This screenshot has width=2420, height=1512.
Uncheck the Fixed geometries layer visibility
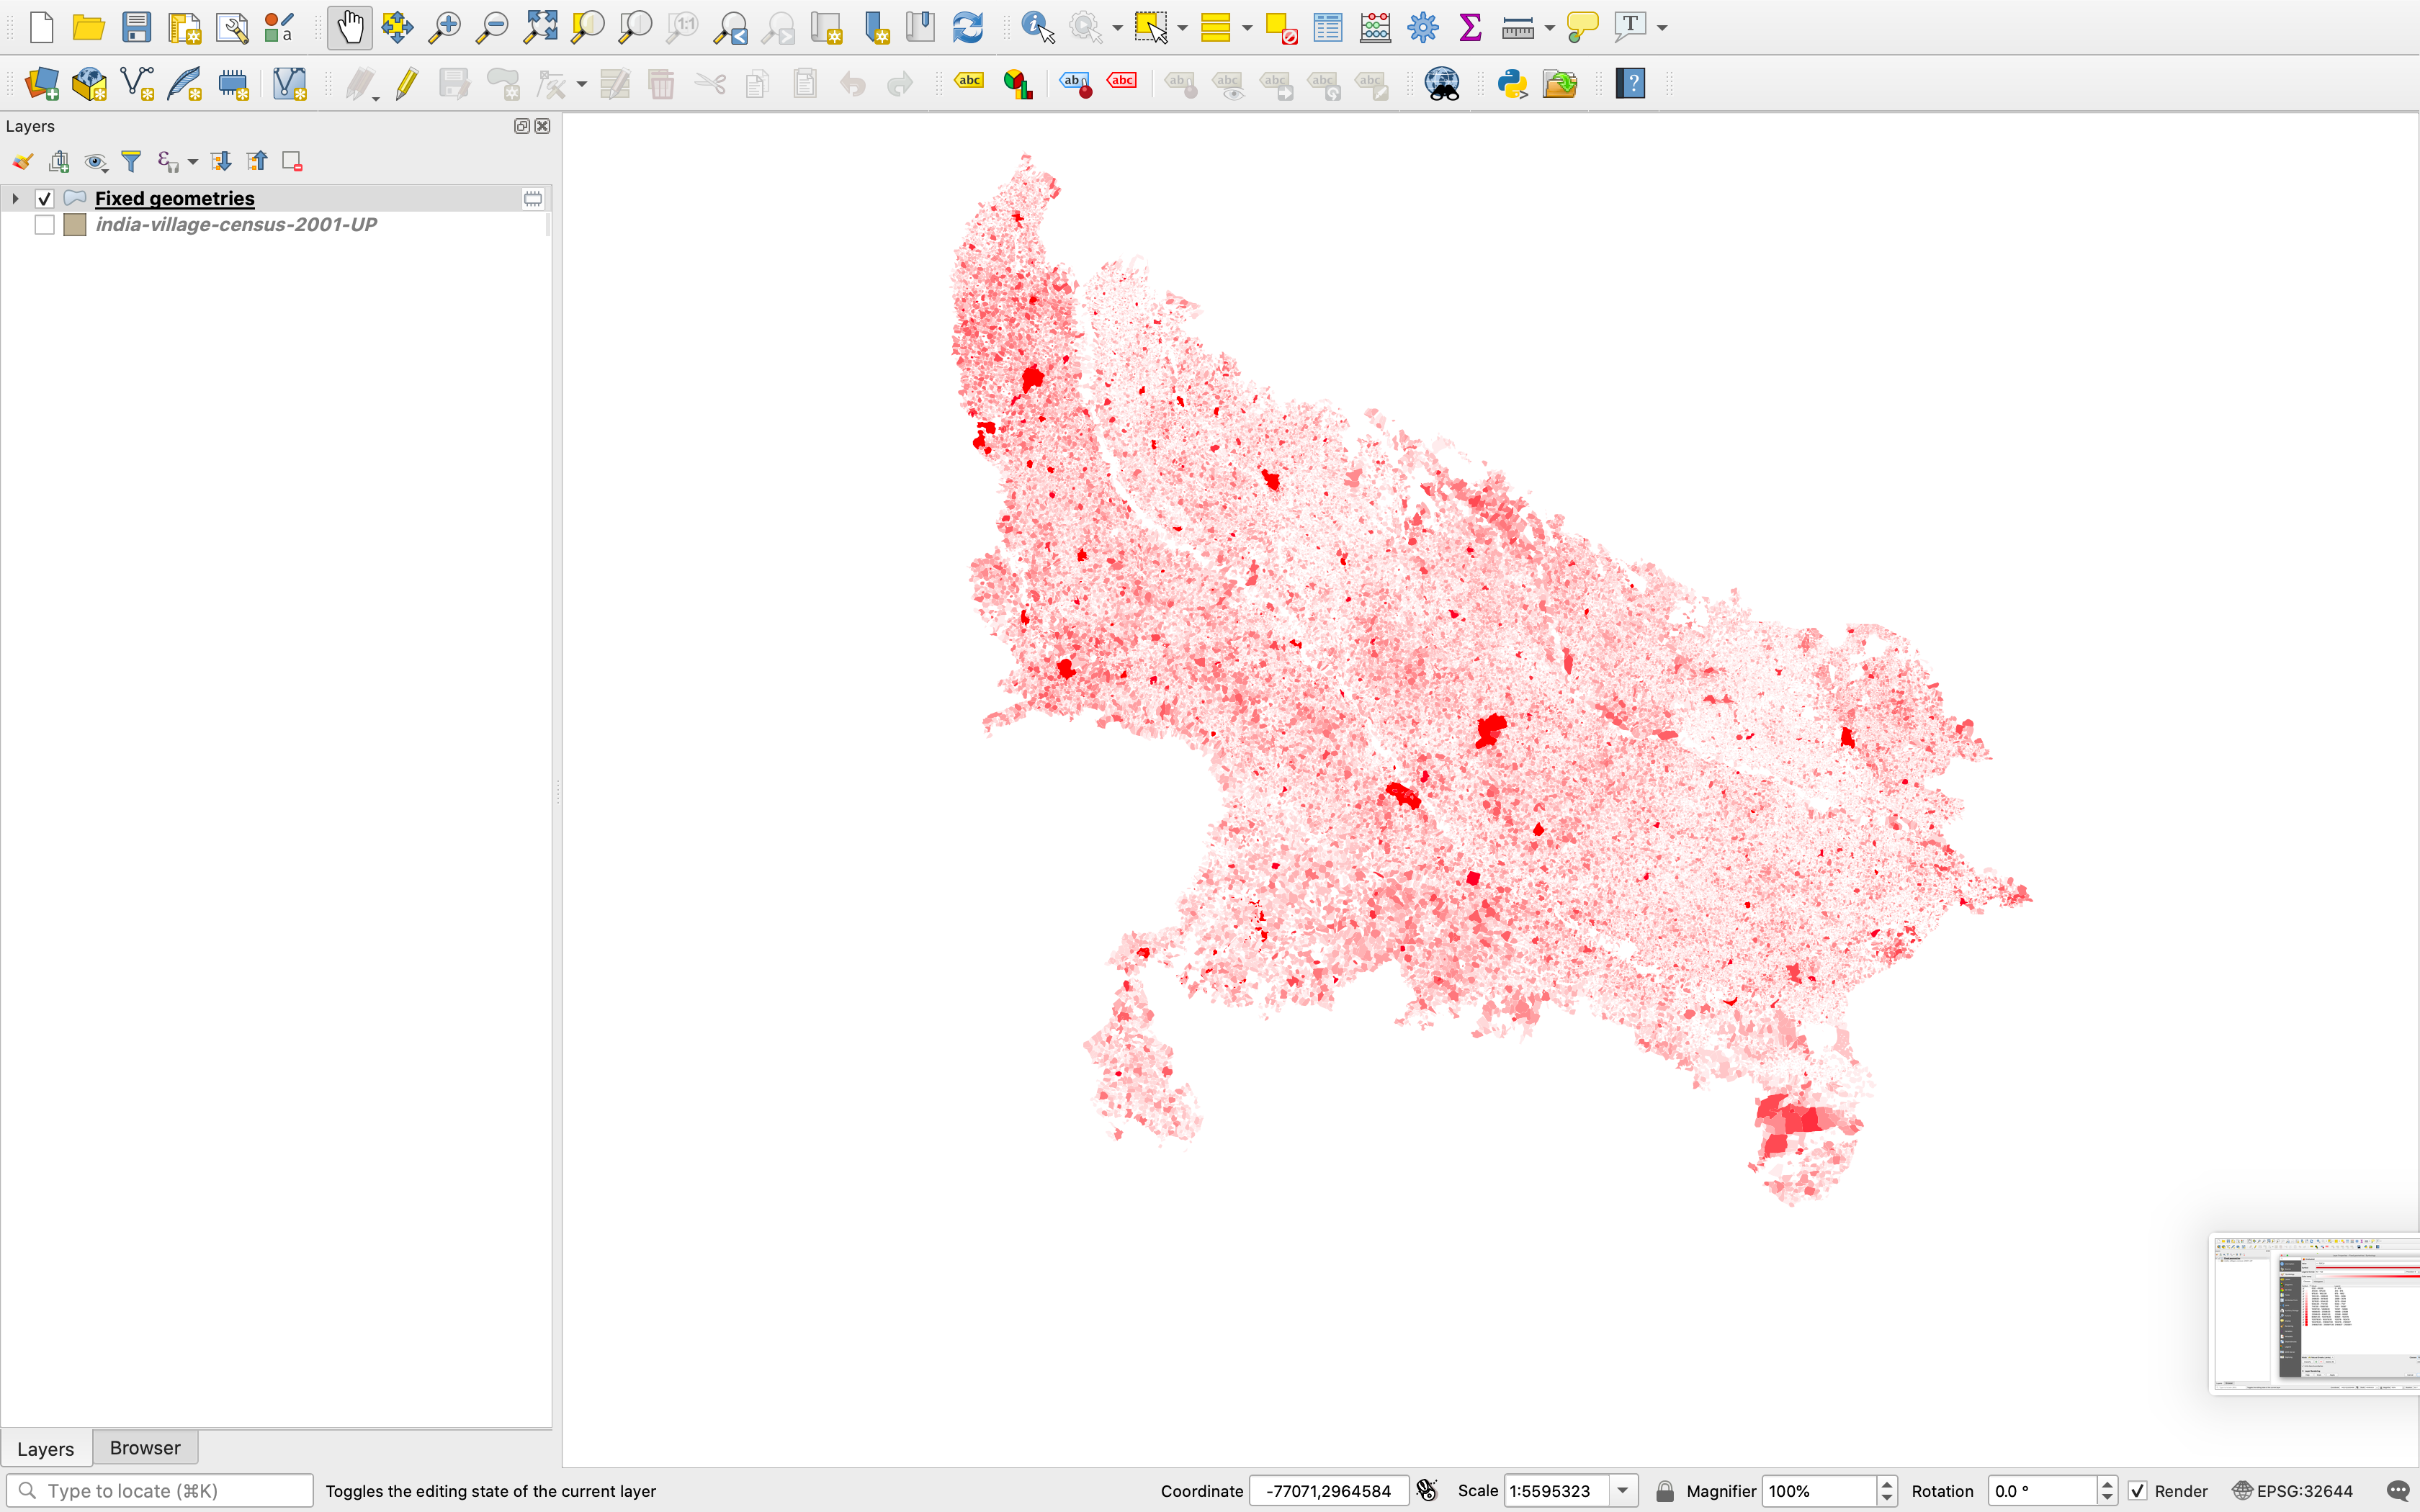point(44,198)
